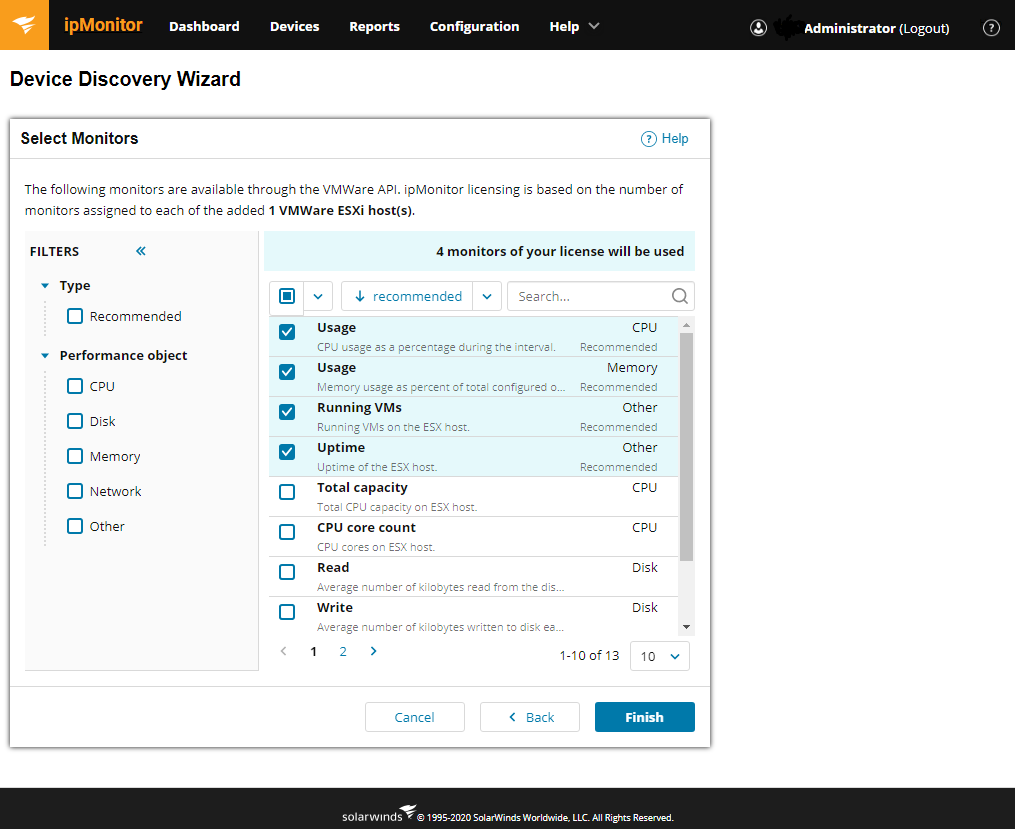Toggle sort direction on recommended button
Screen dimensions: 1015x829
click(407, 296)
